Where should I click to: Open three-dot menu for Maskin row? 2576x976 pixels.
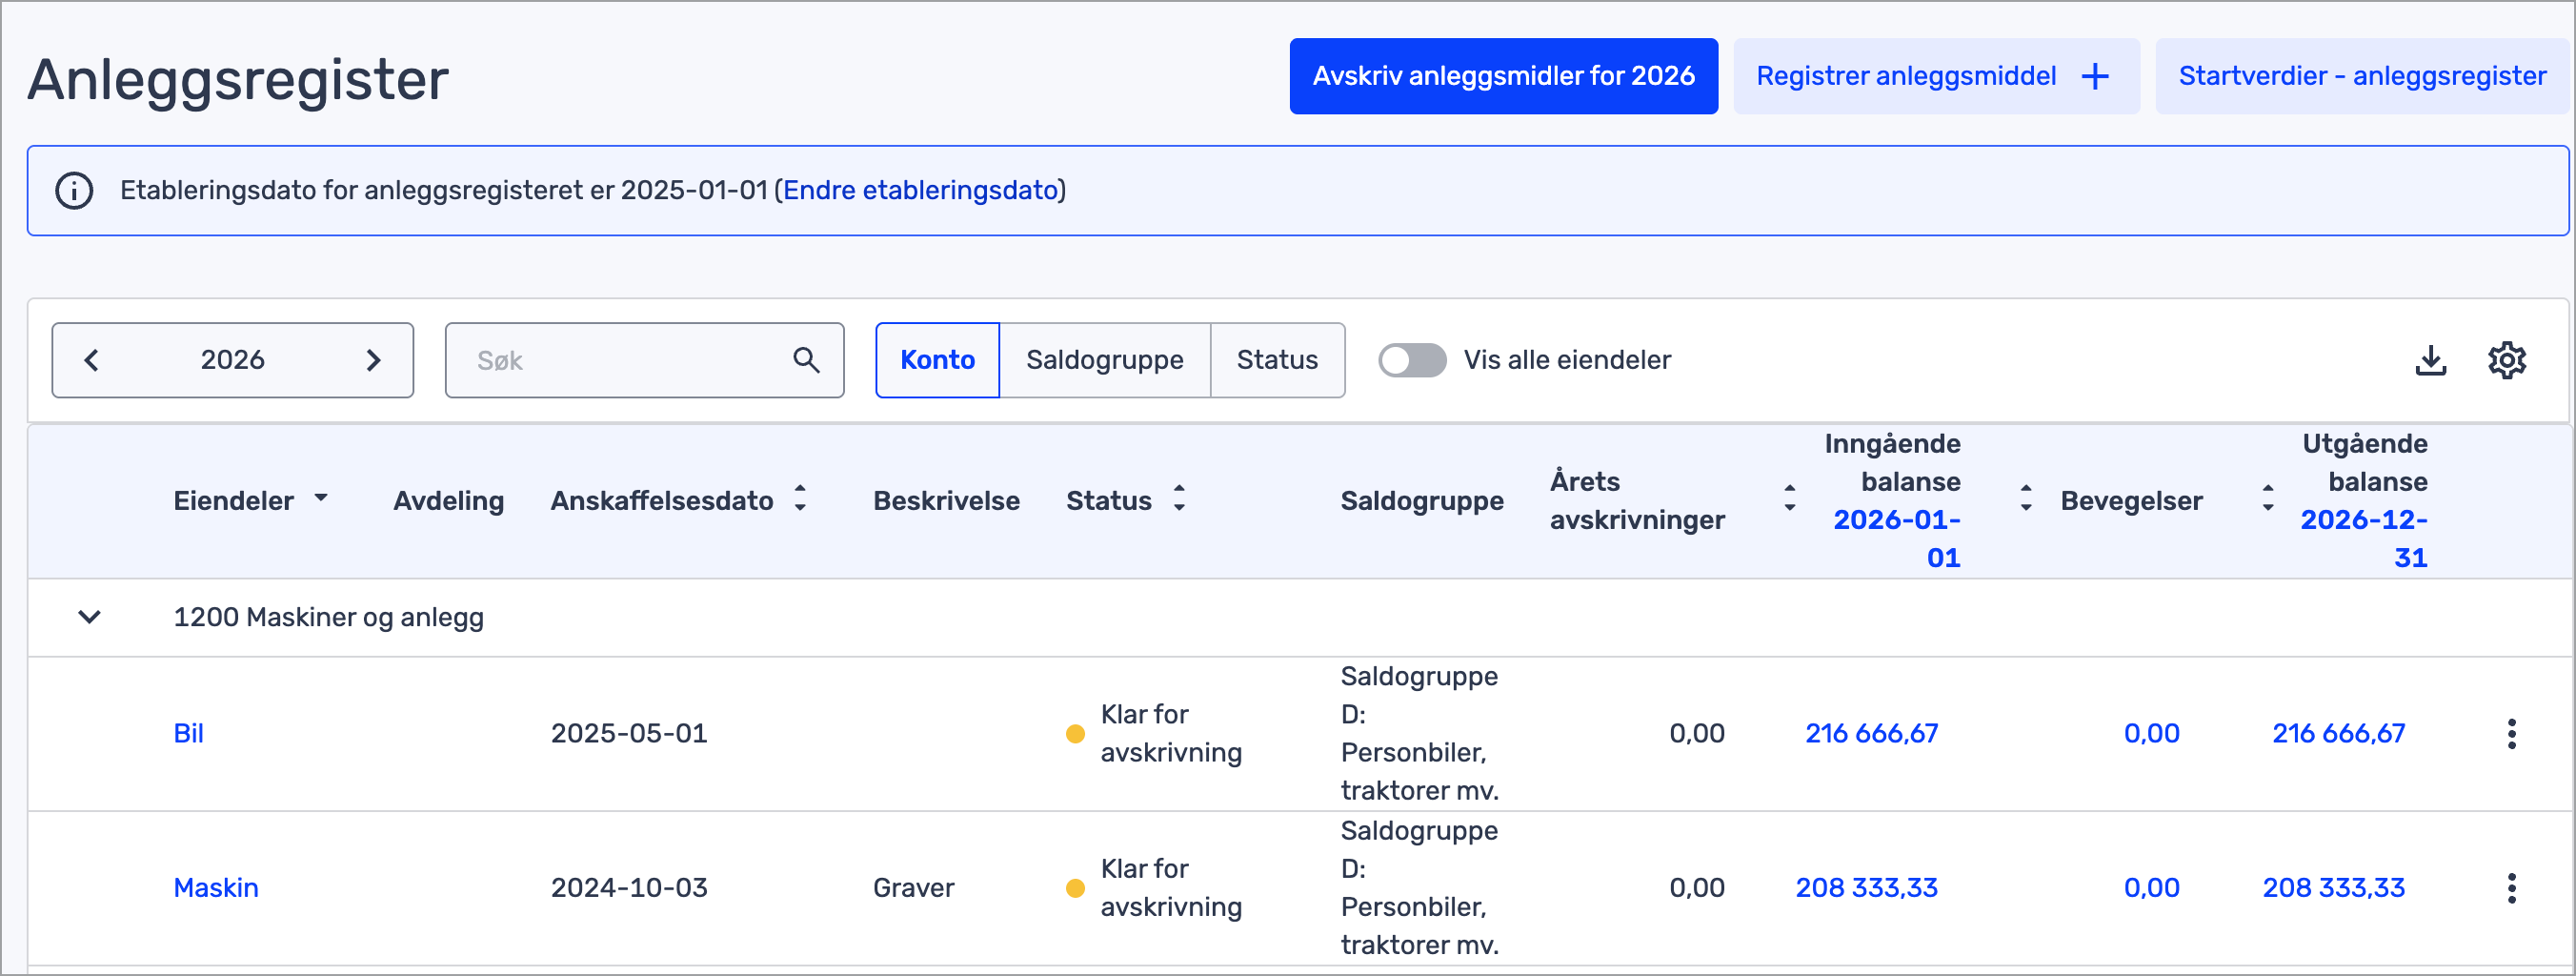(2510, 888)
